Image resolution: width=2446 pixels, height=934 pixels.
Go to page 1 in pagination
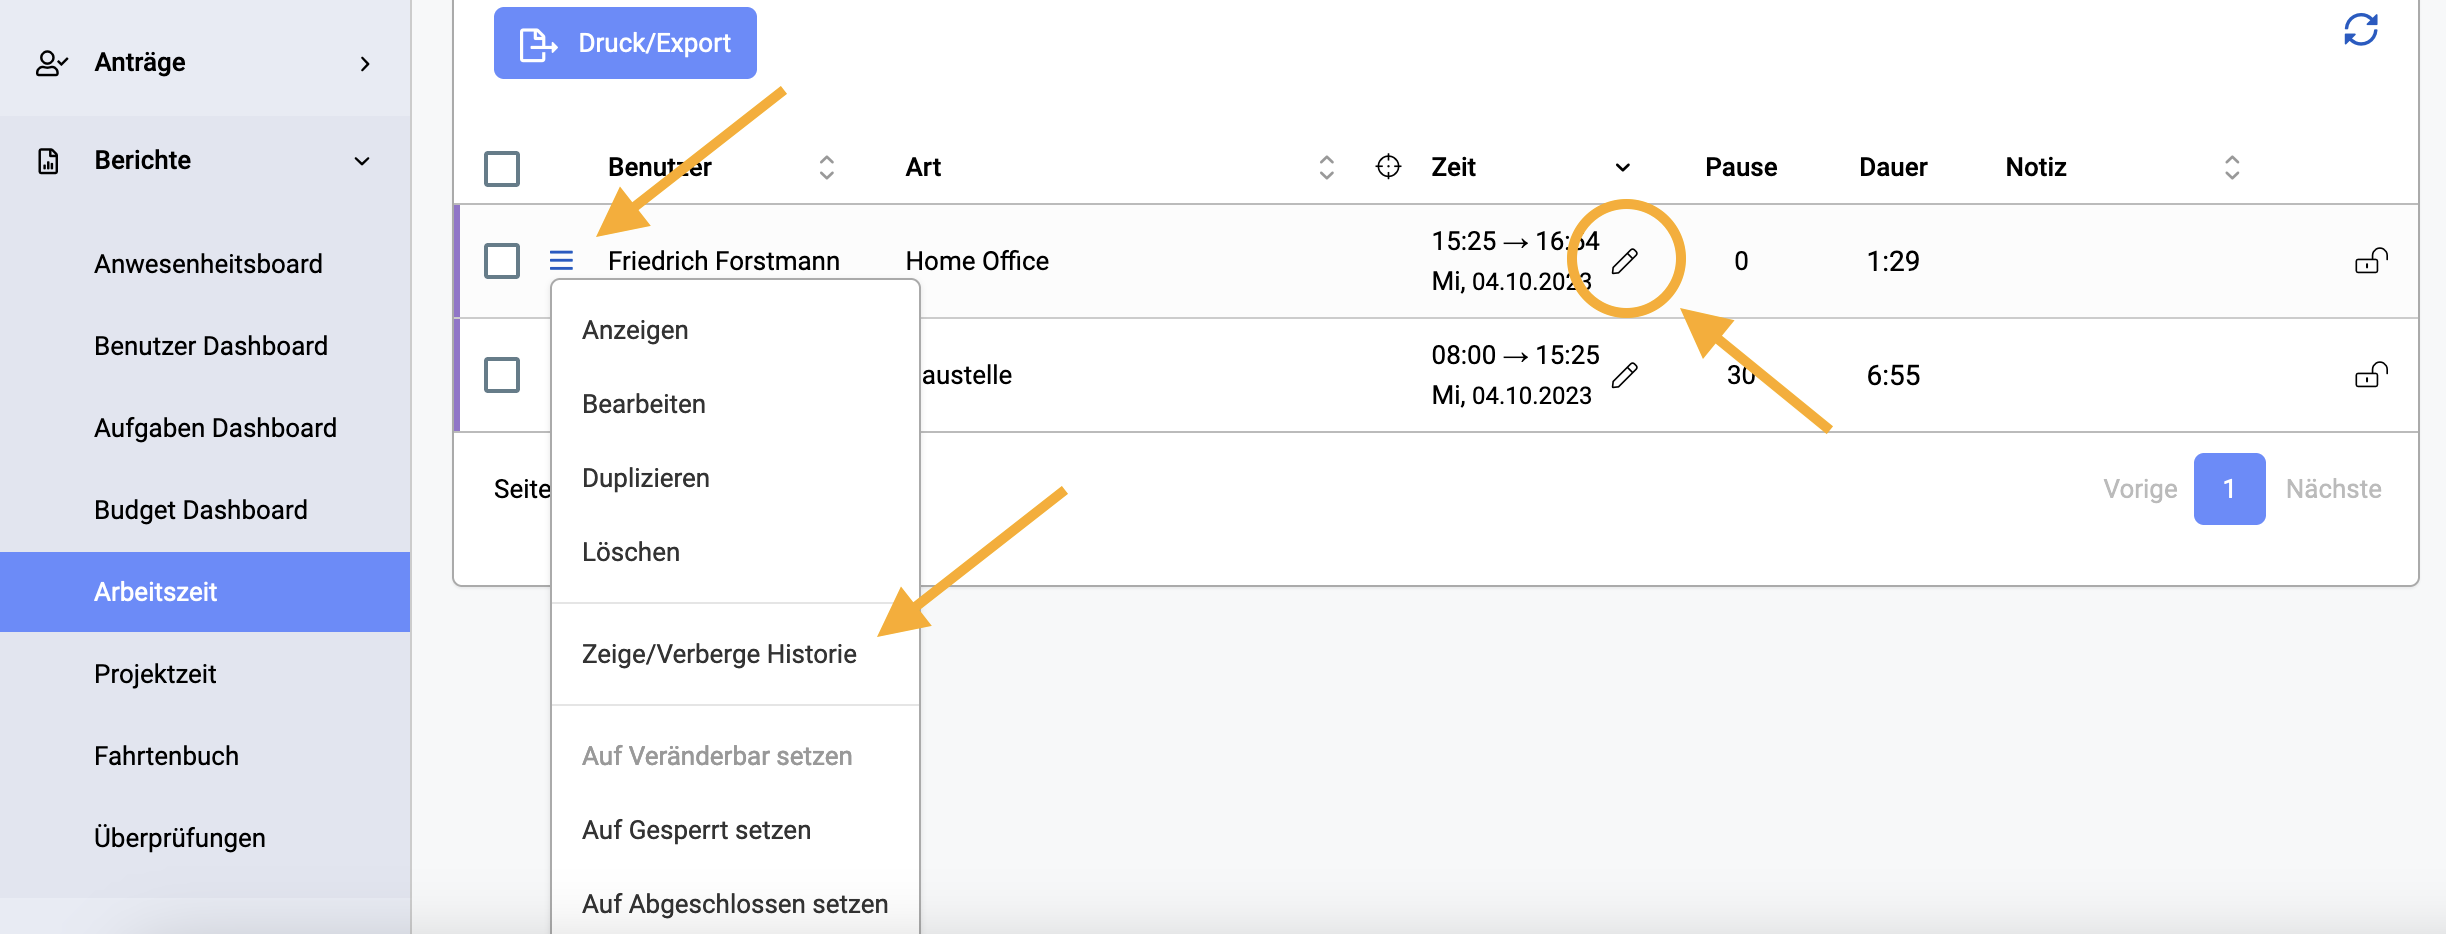pyautogui.click(x=2229, y=489)
